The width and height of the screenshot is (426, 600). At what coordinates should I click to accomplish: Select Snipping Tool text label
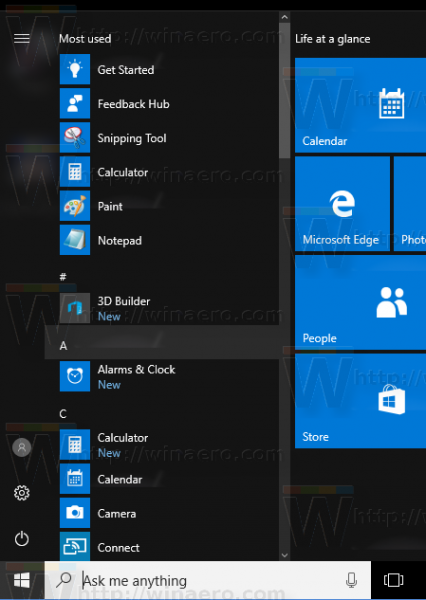tap(132, 138)
